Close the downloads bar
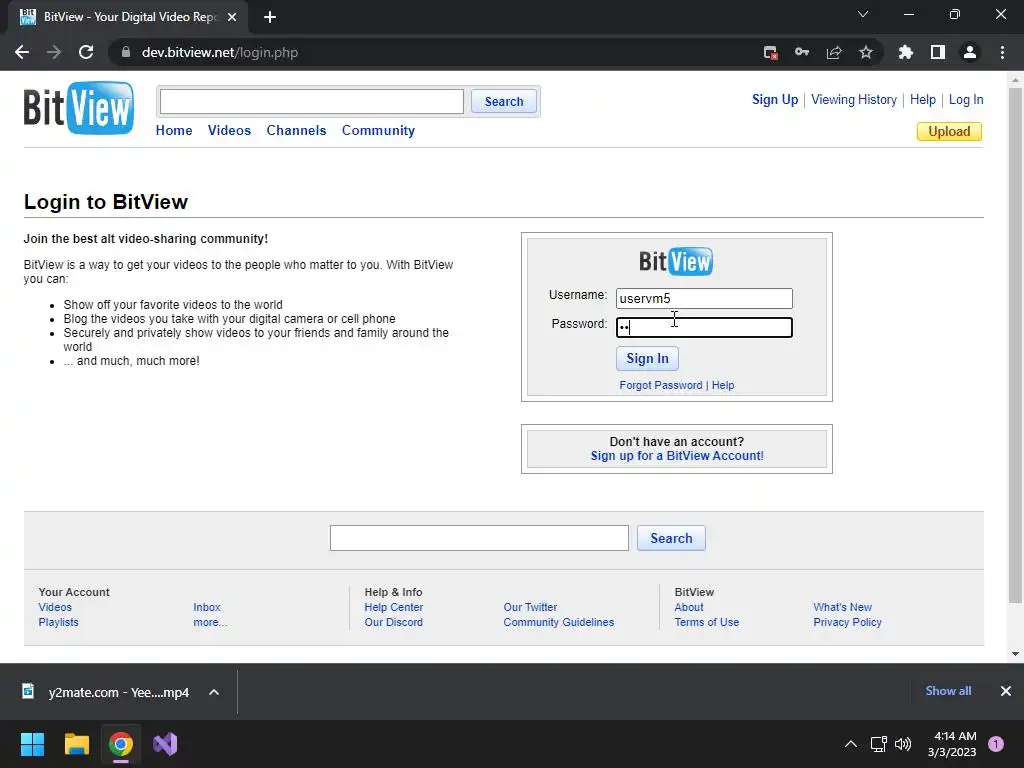Viewport: 1024px width, 768px height. pyautogui.click(x=1006, y=691)
